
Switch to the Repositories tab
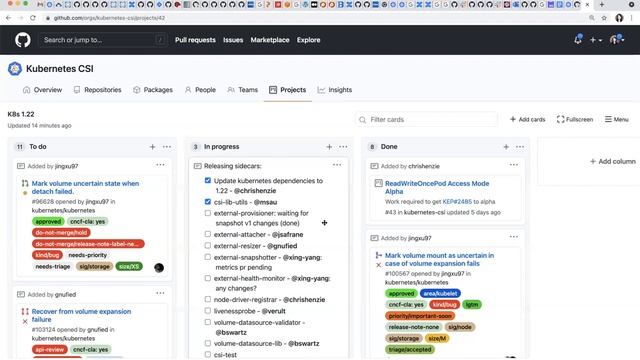click(98, 90)
